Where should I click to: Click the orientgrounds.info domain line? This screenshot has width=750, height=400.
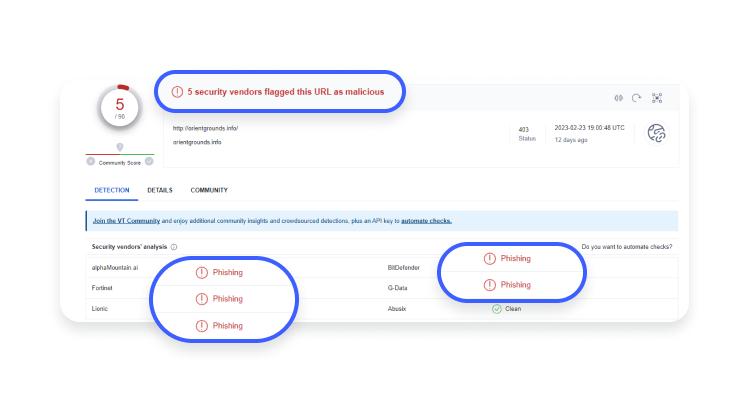click(197, 142)
